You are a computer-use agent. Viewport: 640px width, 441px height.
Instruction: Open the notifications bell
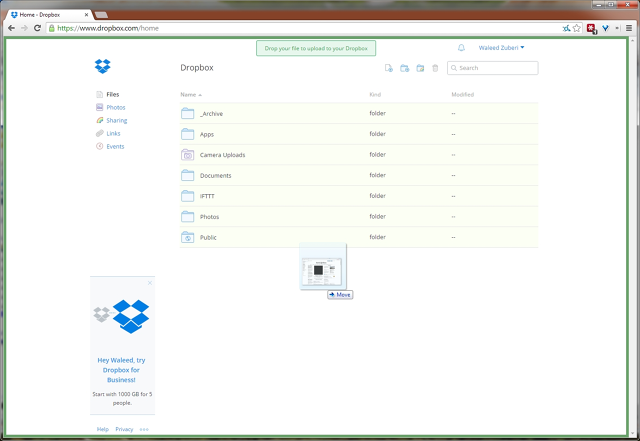click(x=461, y=47)
